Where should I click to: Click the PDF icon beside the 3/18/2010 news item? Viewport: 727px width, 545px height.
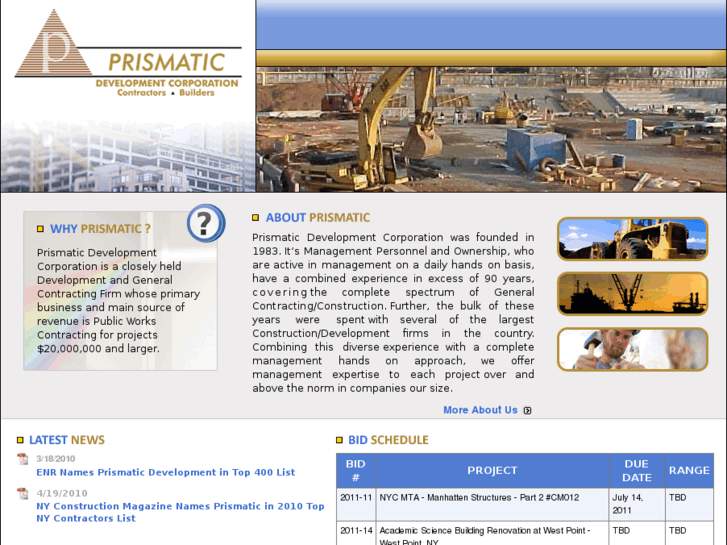23,459
